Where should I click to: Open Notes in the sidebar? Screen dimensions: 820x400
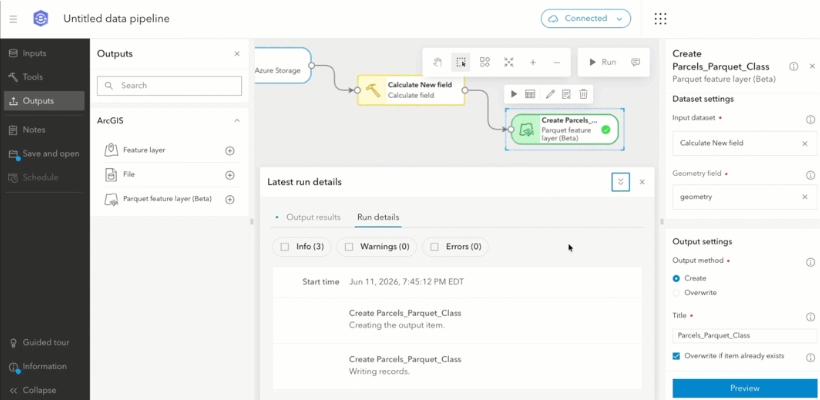click(x=44, y=130)
